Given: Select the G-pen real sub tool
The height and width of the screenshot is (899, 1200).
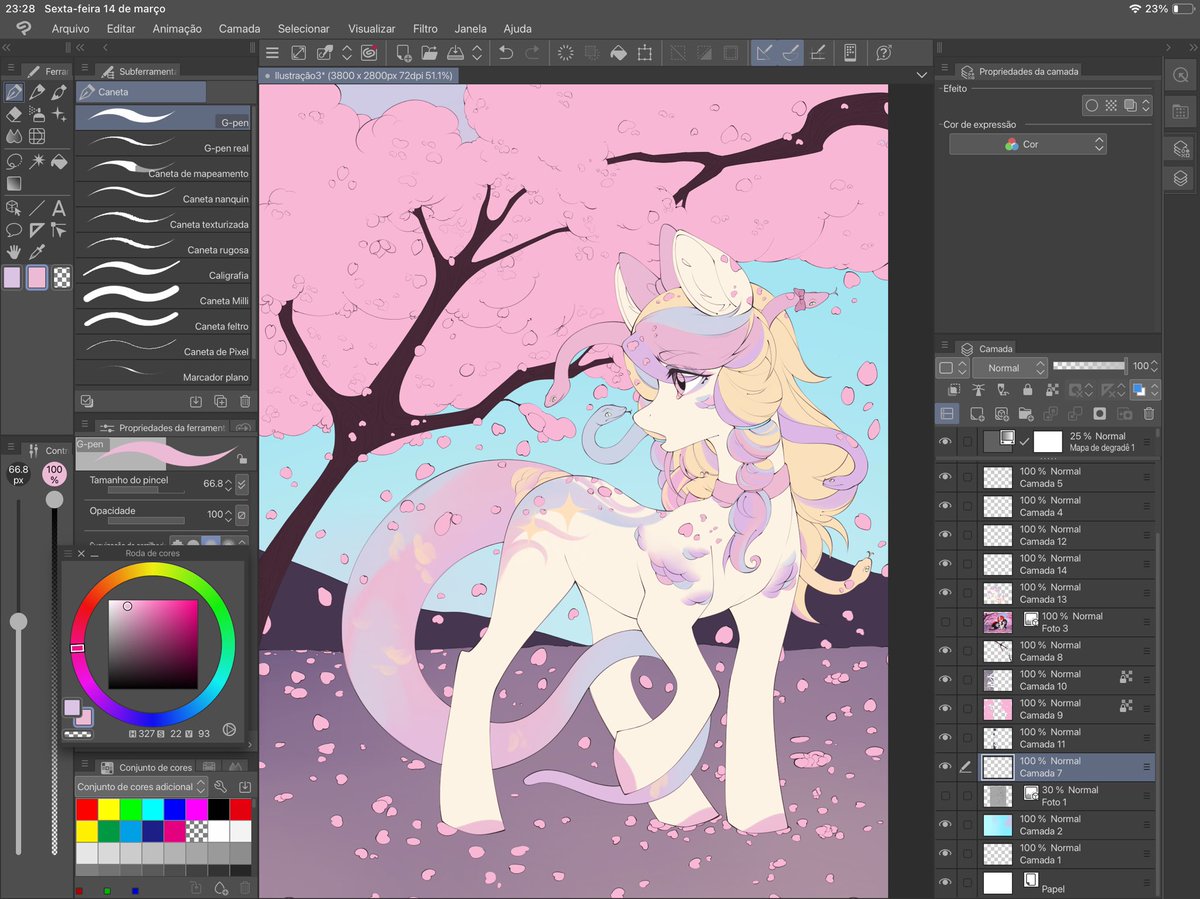Looking at the screenshot, I should point(164,143).
